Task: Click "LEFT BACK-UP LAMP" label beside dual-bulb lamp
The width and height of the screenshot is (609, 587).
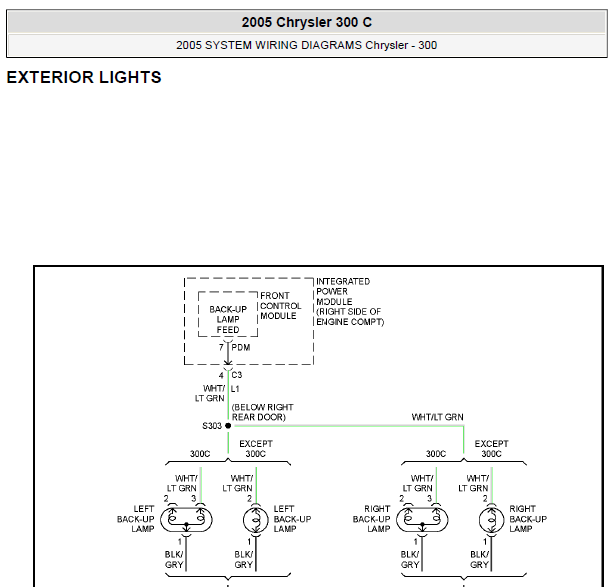Action: [136, 519]
